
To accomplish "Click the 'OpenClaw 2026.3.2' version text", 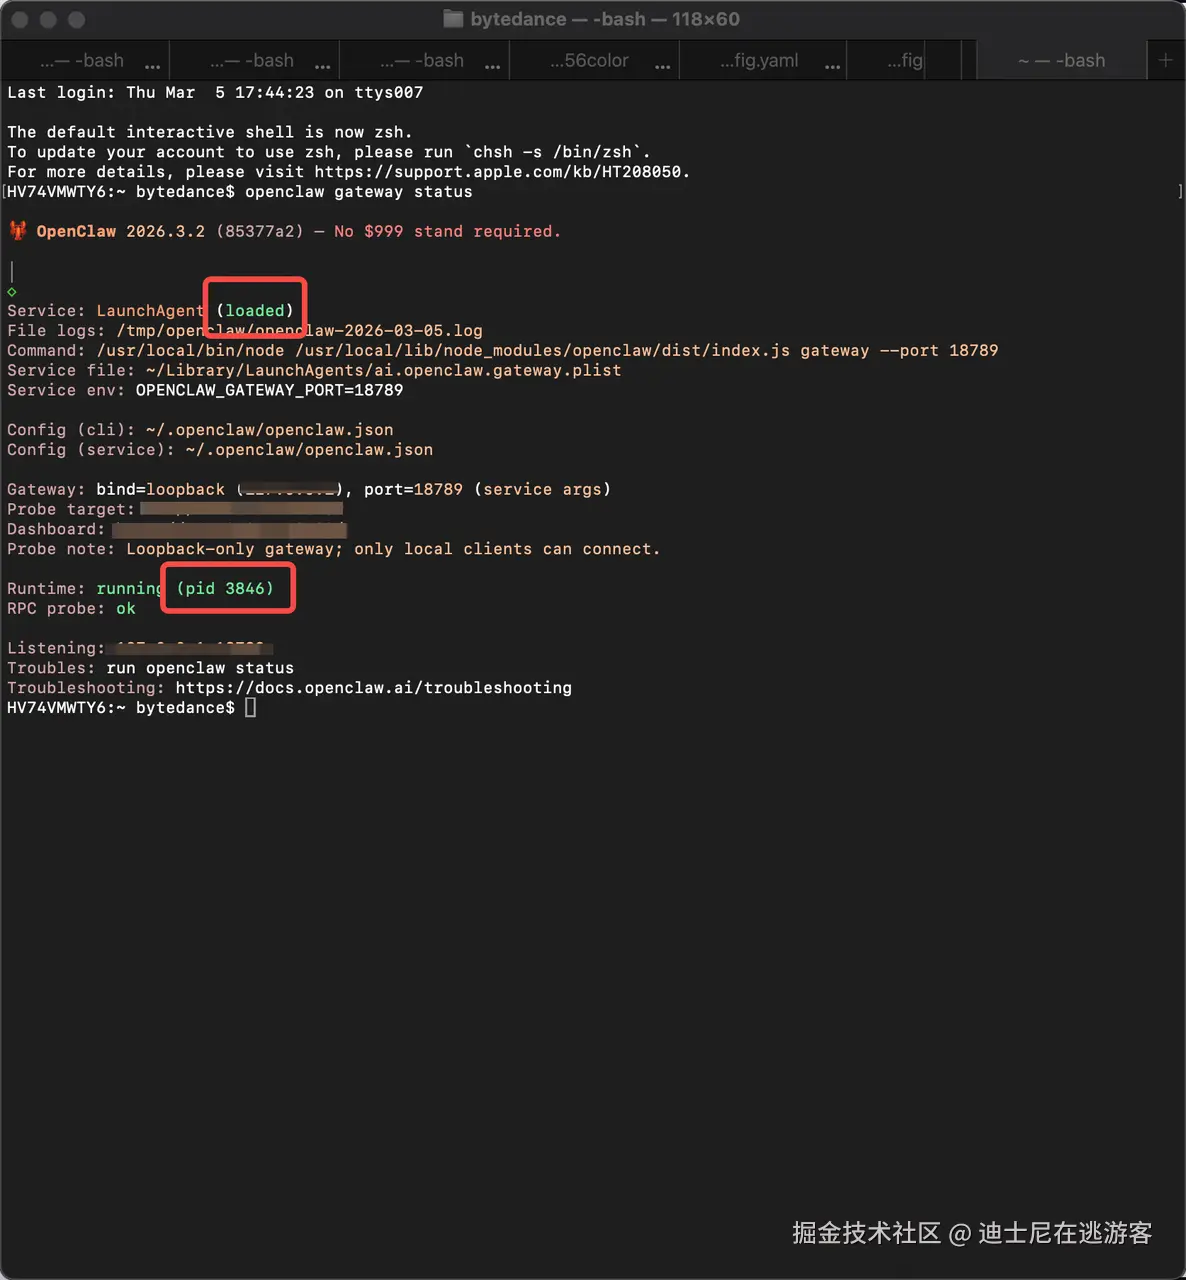I will tap(120, 231).
